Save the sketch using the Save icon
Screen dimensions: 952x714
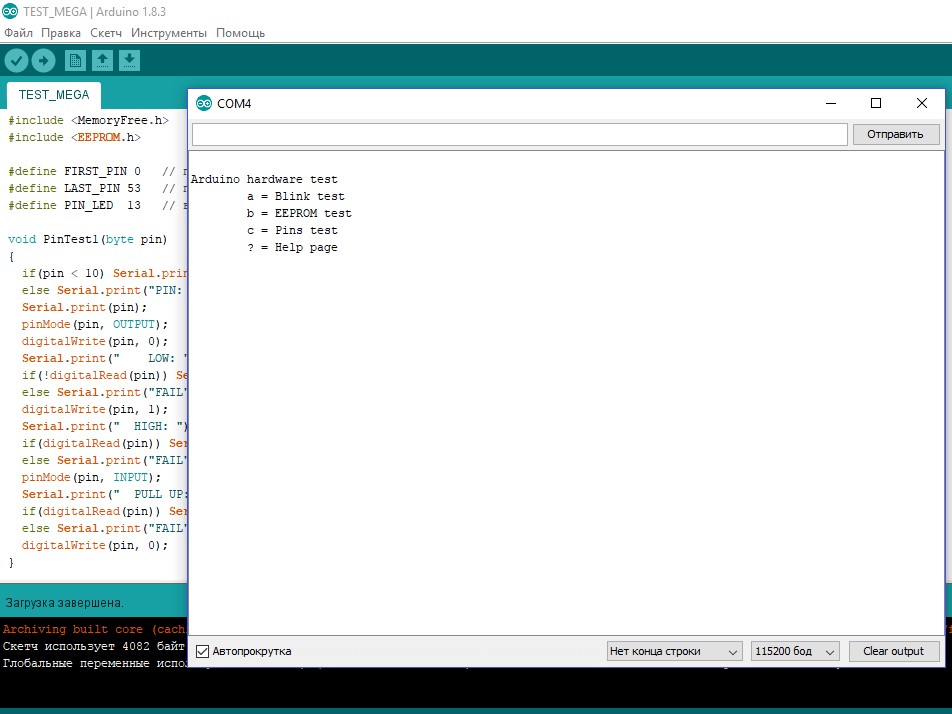click(129, 61)
